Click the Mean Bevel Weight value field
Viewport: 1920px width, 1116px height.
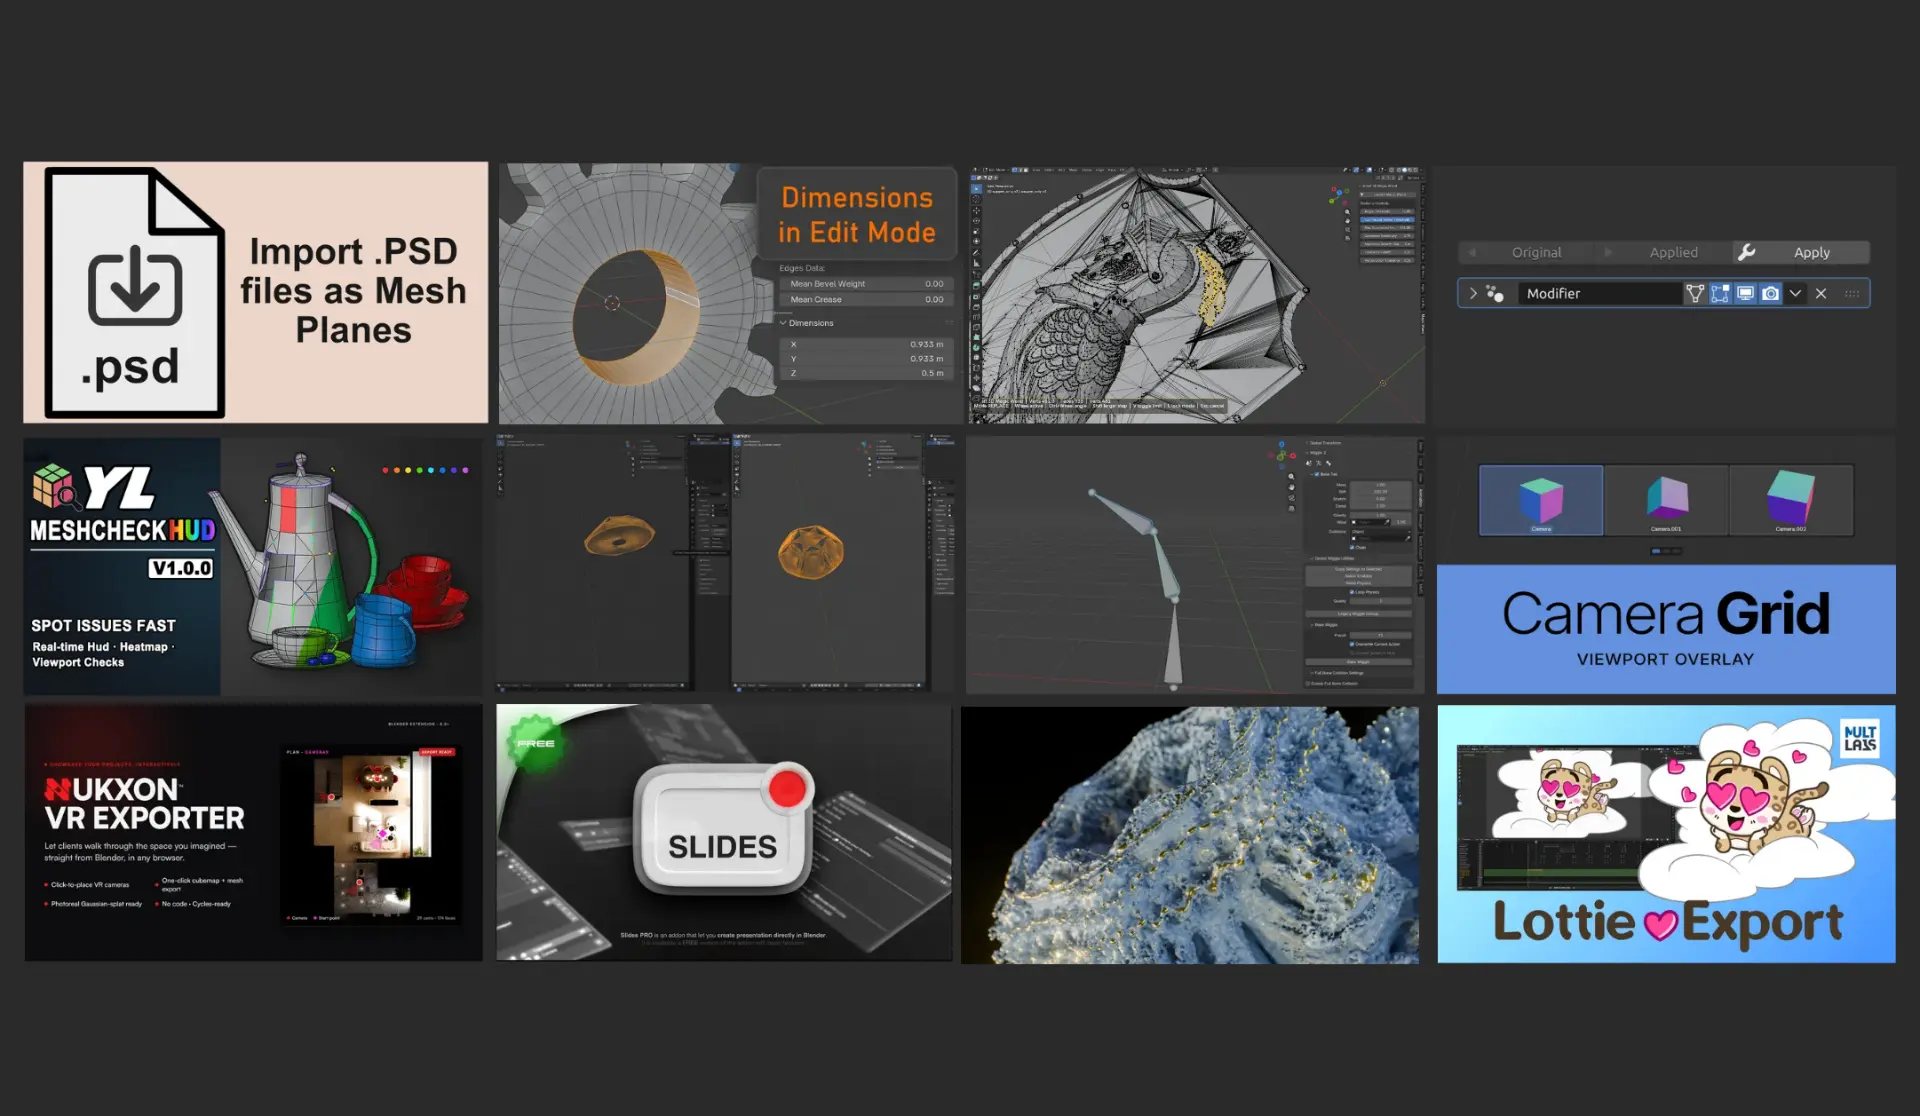[866, 284]
